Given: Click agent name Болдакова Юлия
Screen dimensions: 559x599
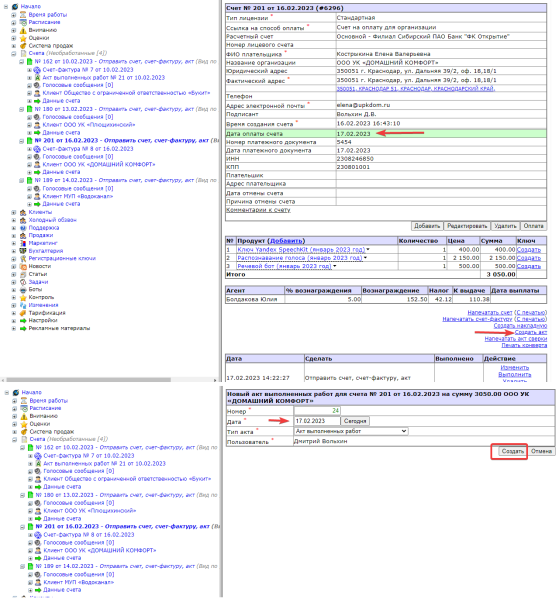Looking at the screenshot, I should 252,299.
